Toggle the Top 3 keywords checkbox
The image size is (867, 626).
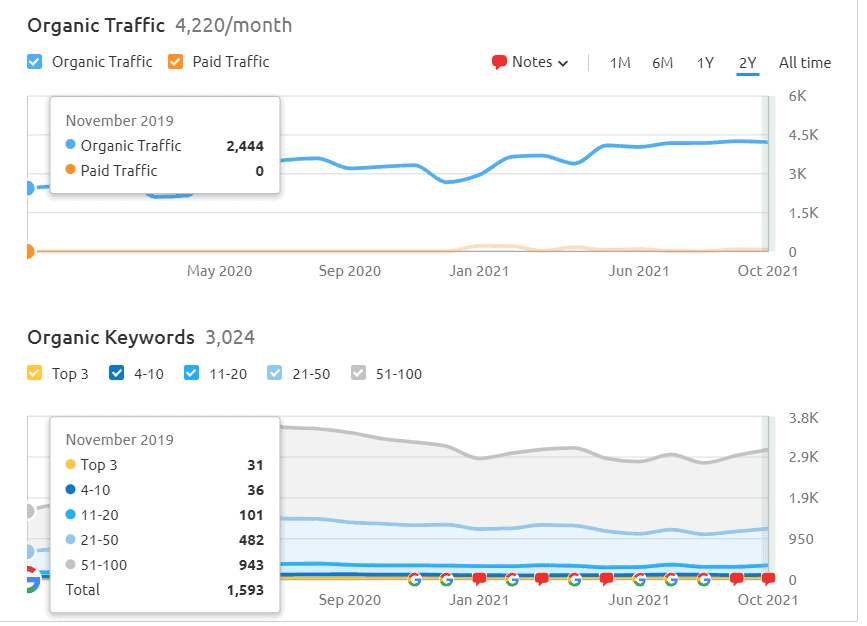(34, 373)
